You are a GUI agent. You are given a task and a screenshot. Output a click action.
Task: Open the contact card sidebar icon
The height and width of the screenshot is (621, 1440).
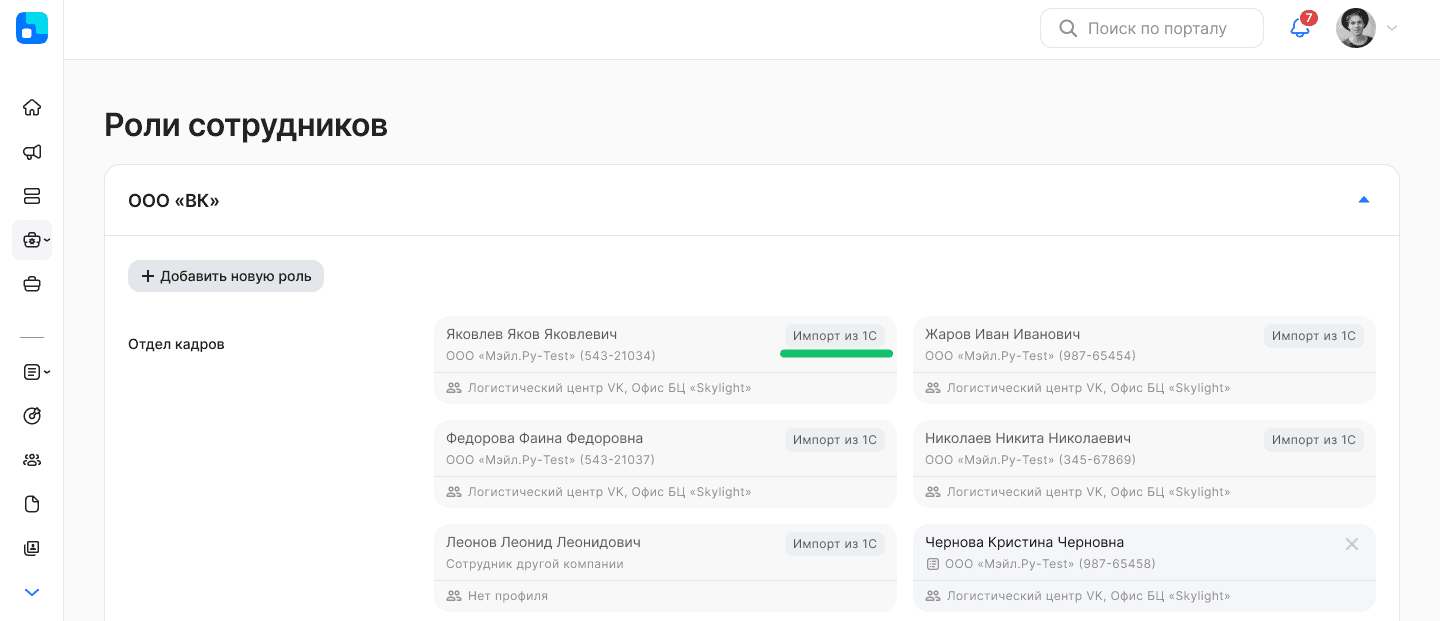click(32, 548)
